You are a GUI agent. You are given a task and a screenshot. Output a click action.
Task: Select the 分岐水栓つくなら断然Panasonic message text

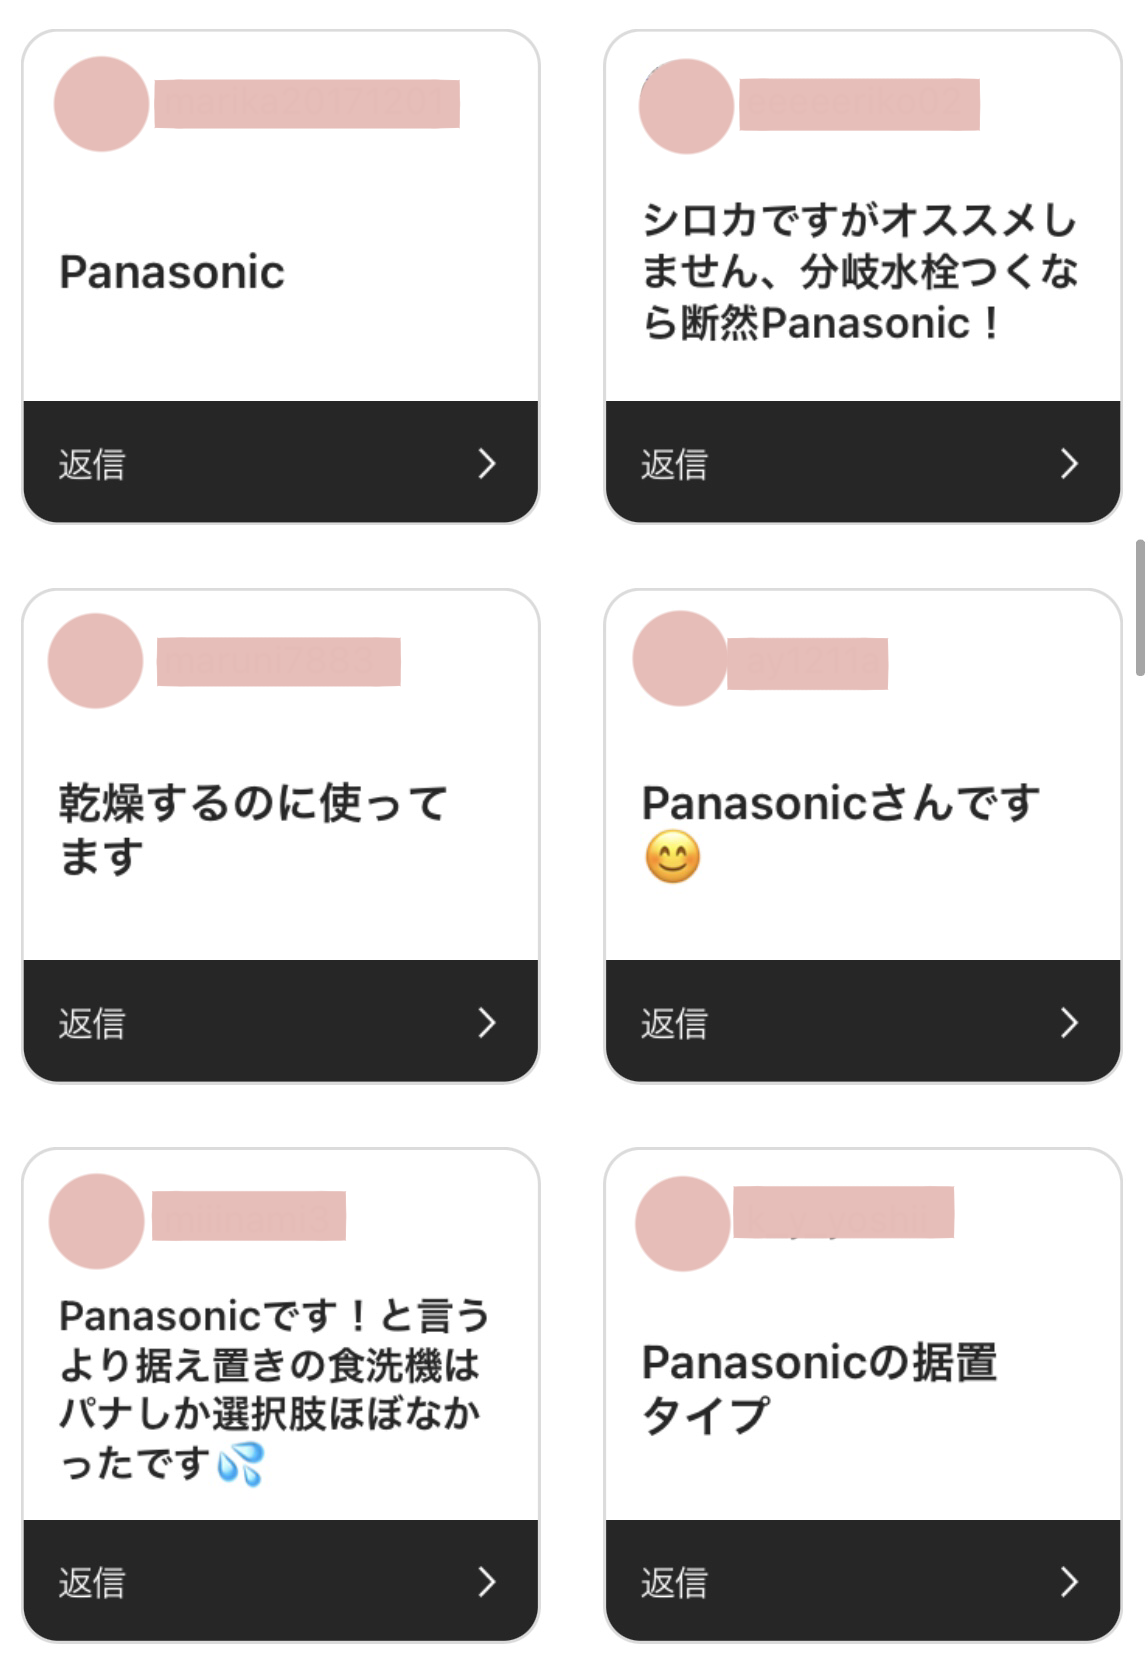tap(860, 272)
